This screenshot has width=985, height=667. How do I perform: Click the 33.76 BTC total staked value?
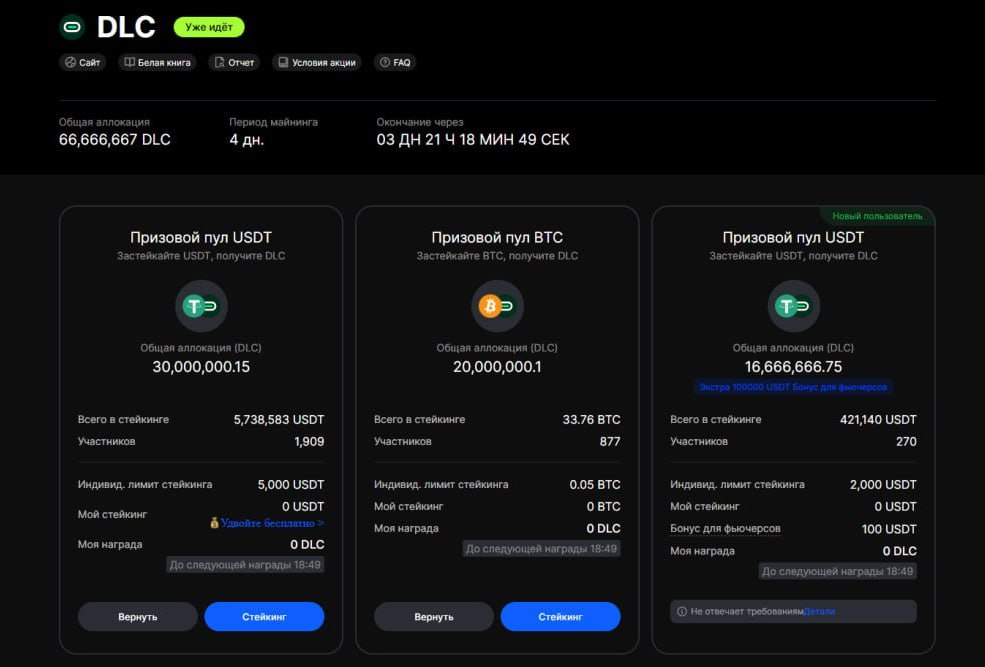[x=591, y=420]
